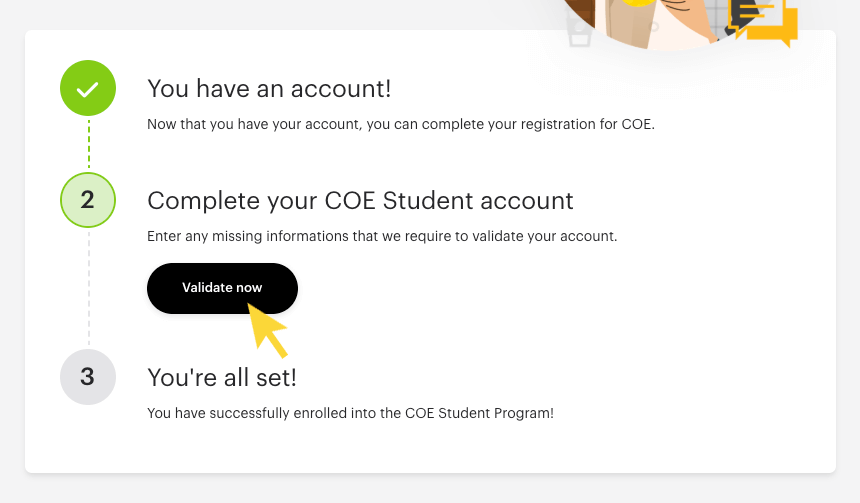Click the yellow arrow pointer graphic
The width and height of the screenshot is (860, 503).
pos(267,330)
